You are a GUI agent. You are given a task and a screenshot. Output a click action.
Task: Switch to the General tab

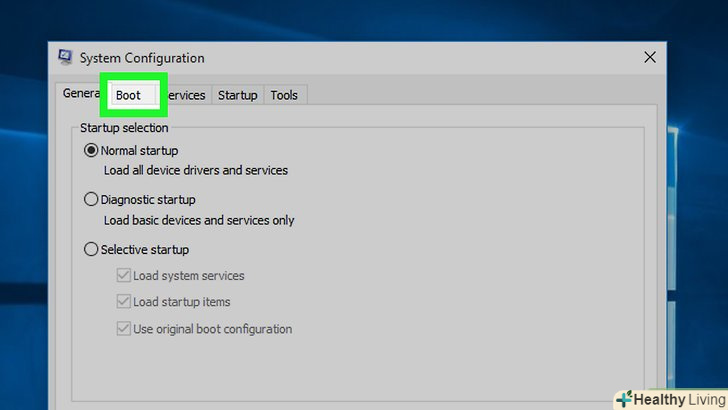pos(80,94)
